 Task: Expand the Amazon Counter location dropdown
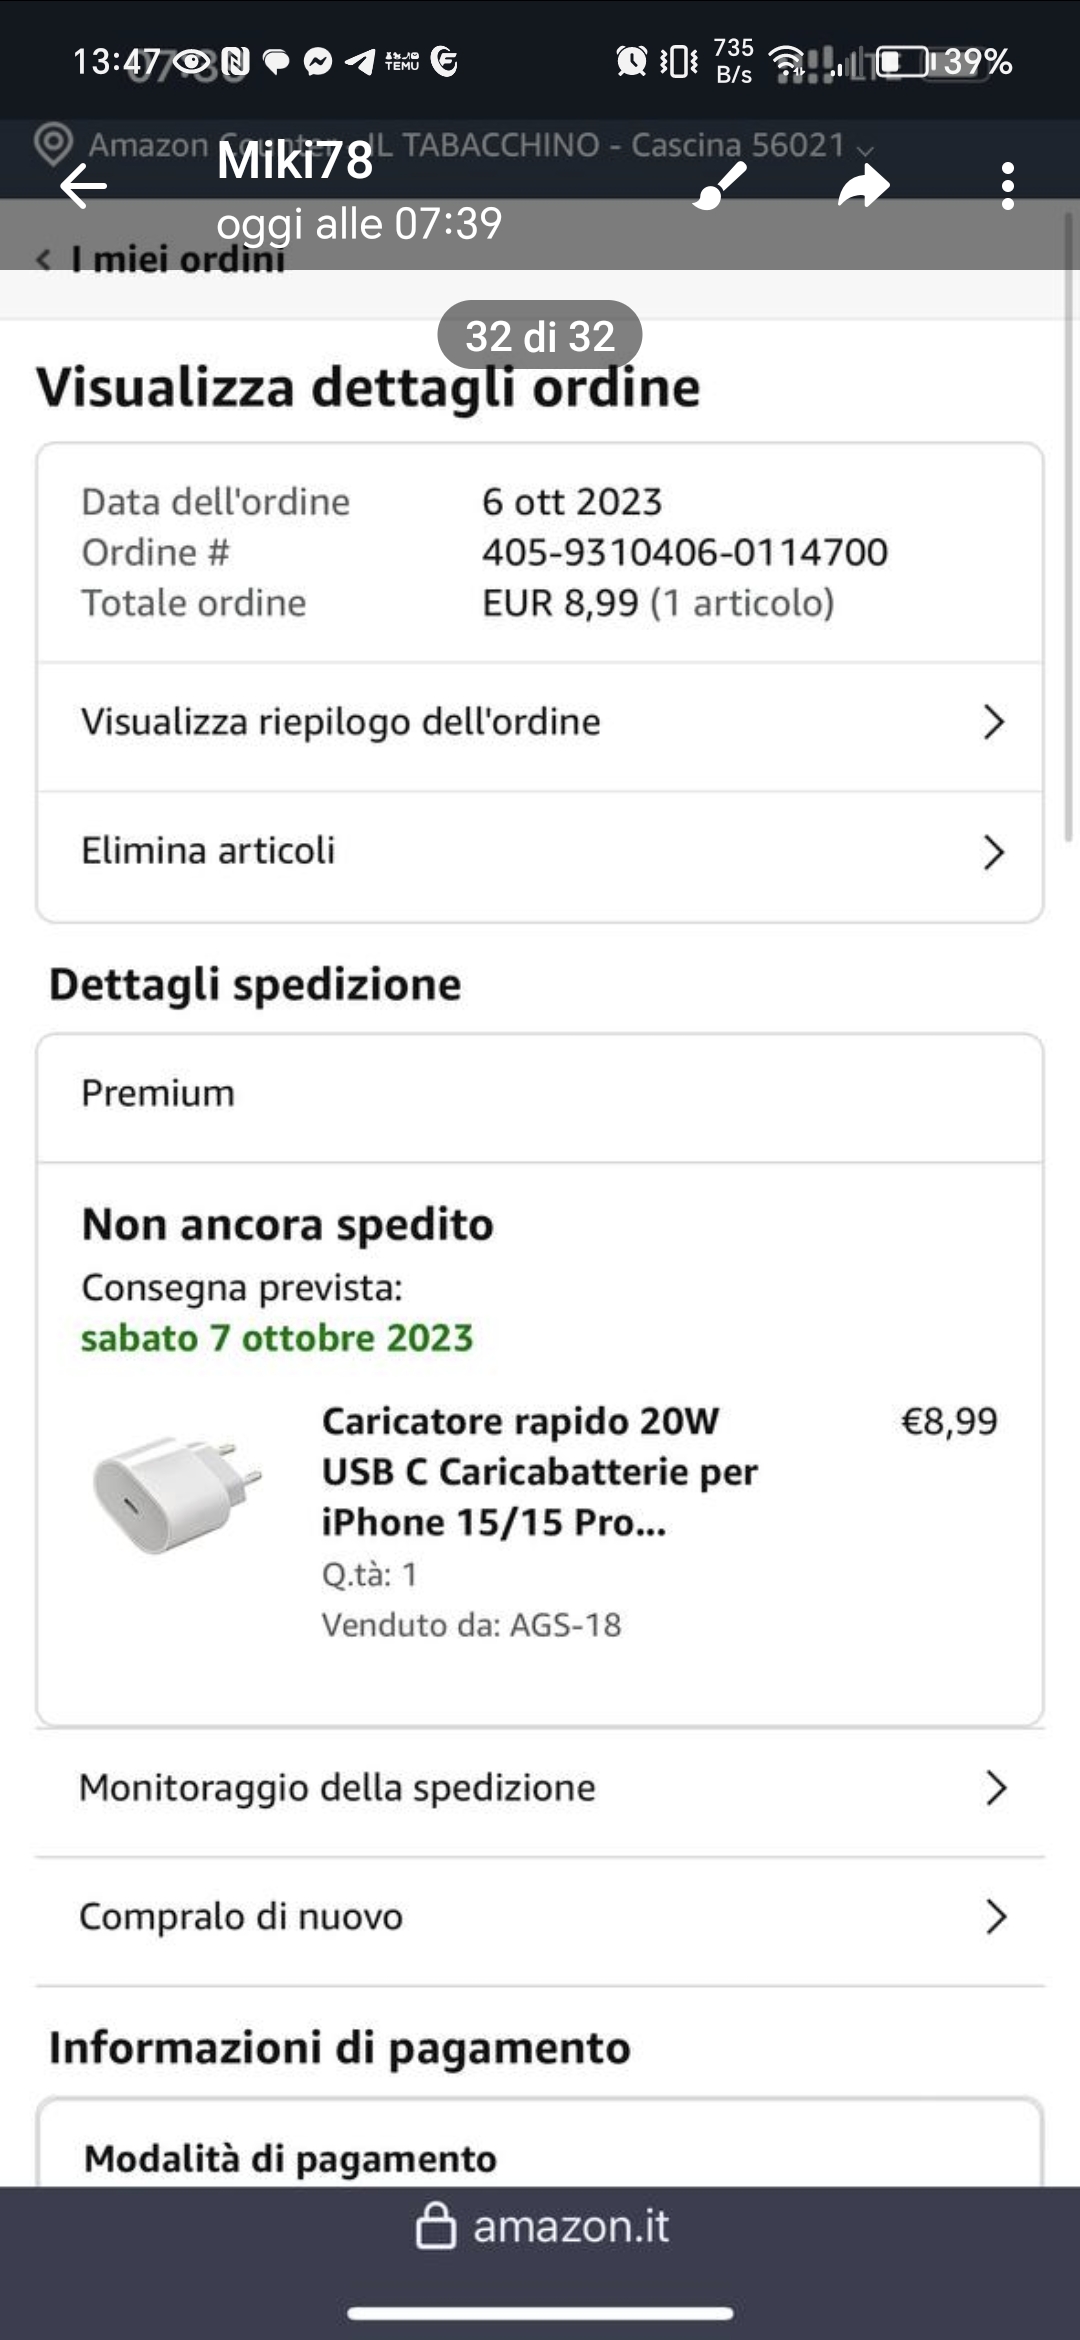866,150
